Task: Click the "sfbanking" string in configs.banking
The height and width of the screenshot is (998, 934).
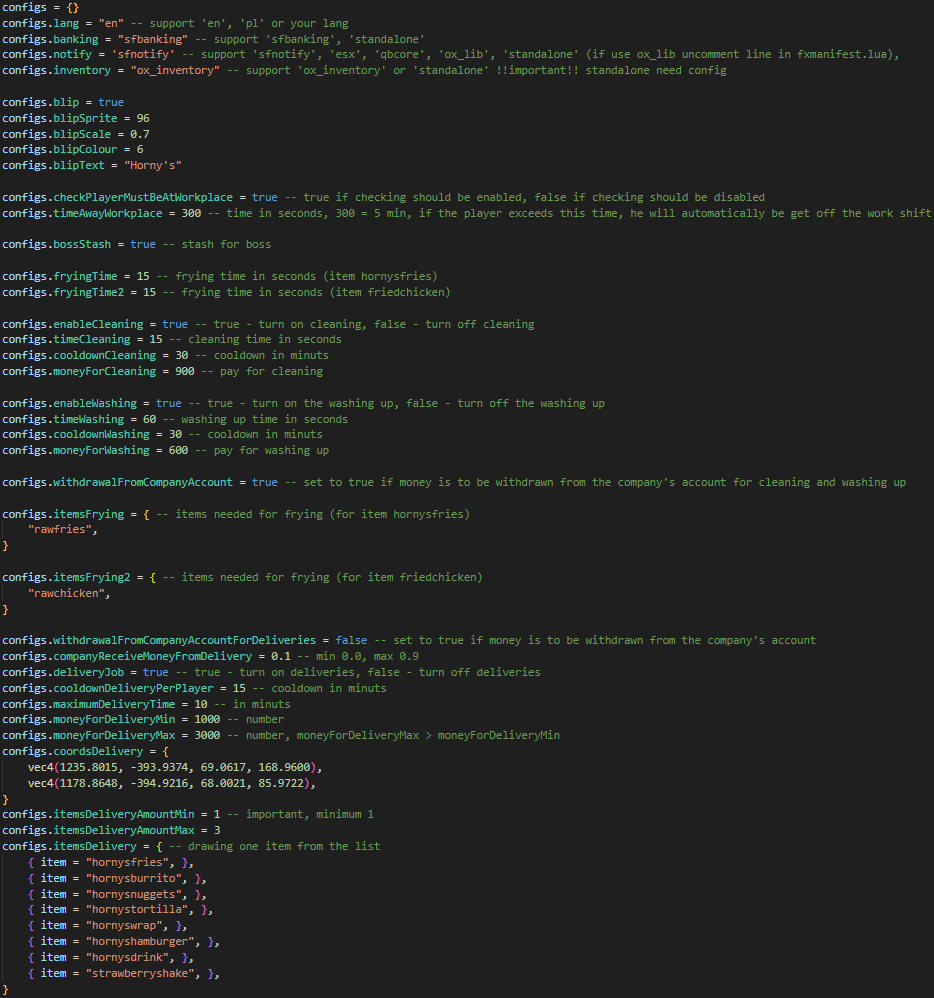Action: pos(152,39)
